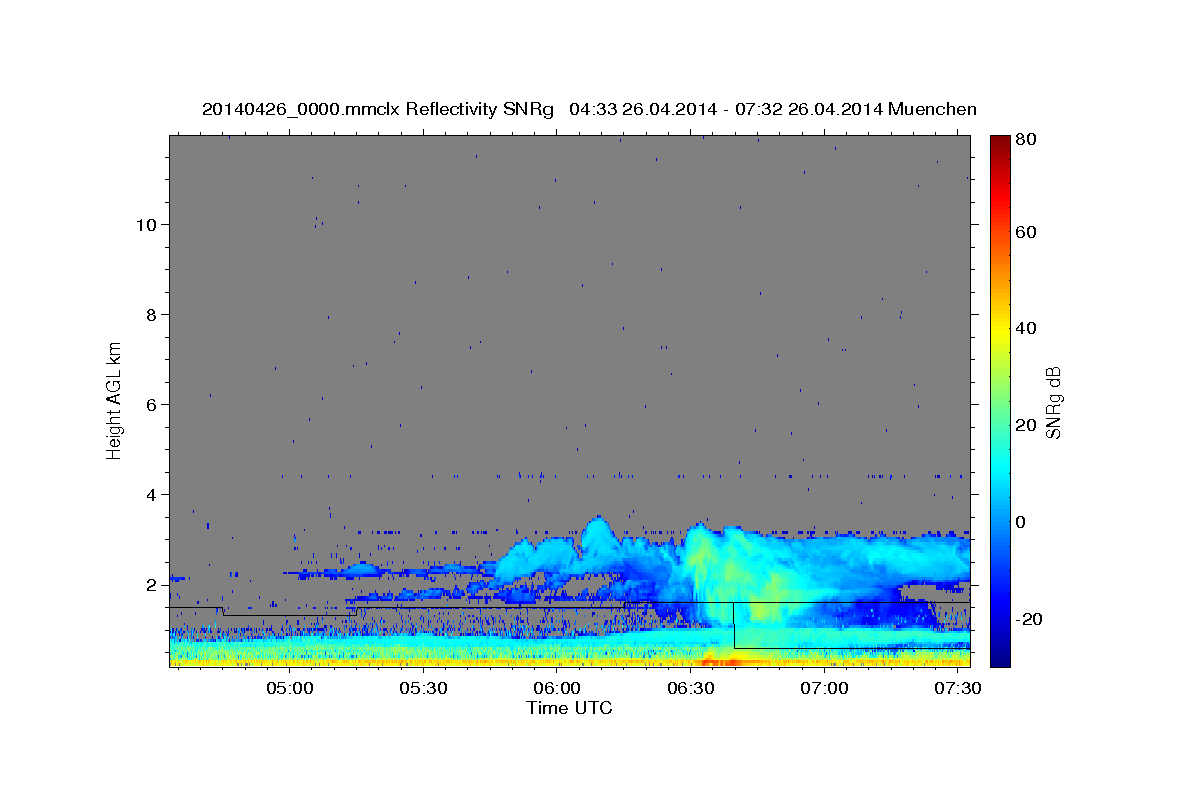Select the 07:30 time tick label
This screenshot has width=1200, height=800.
coord(958,688)
